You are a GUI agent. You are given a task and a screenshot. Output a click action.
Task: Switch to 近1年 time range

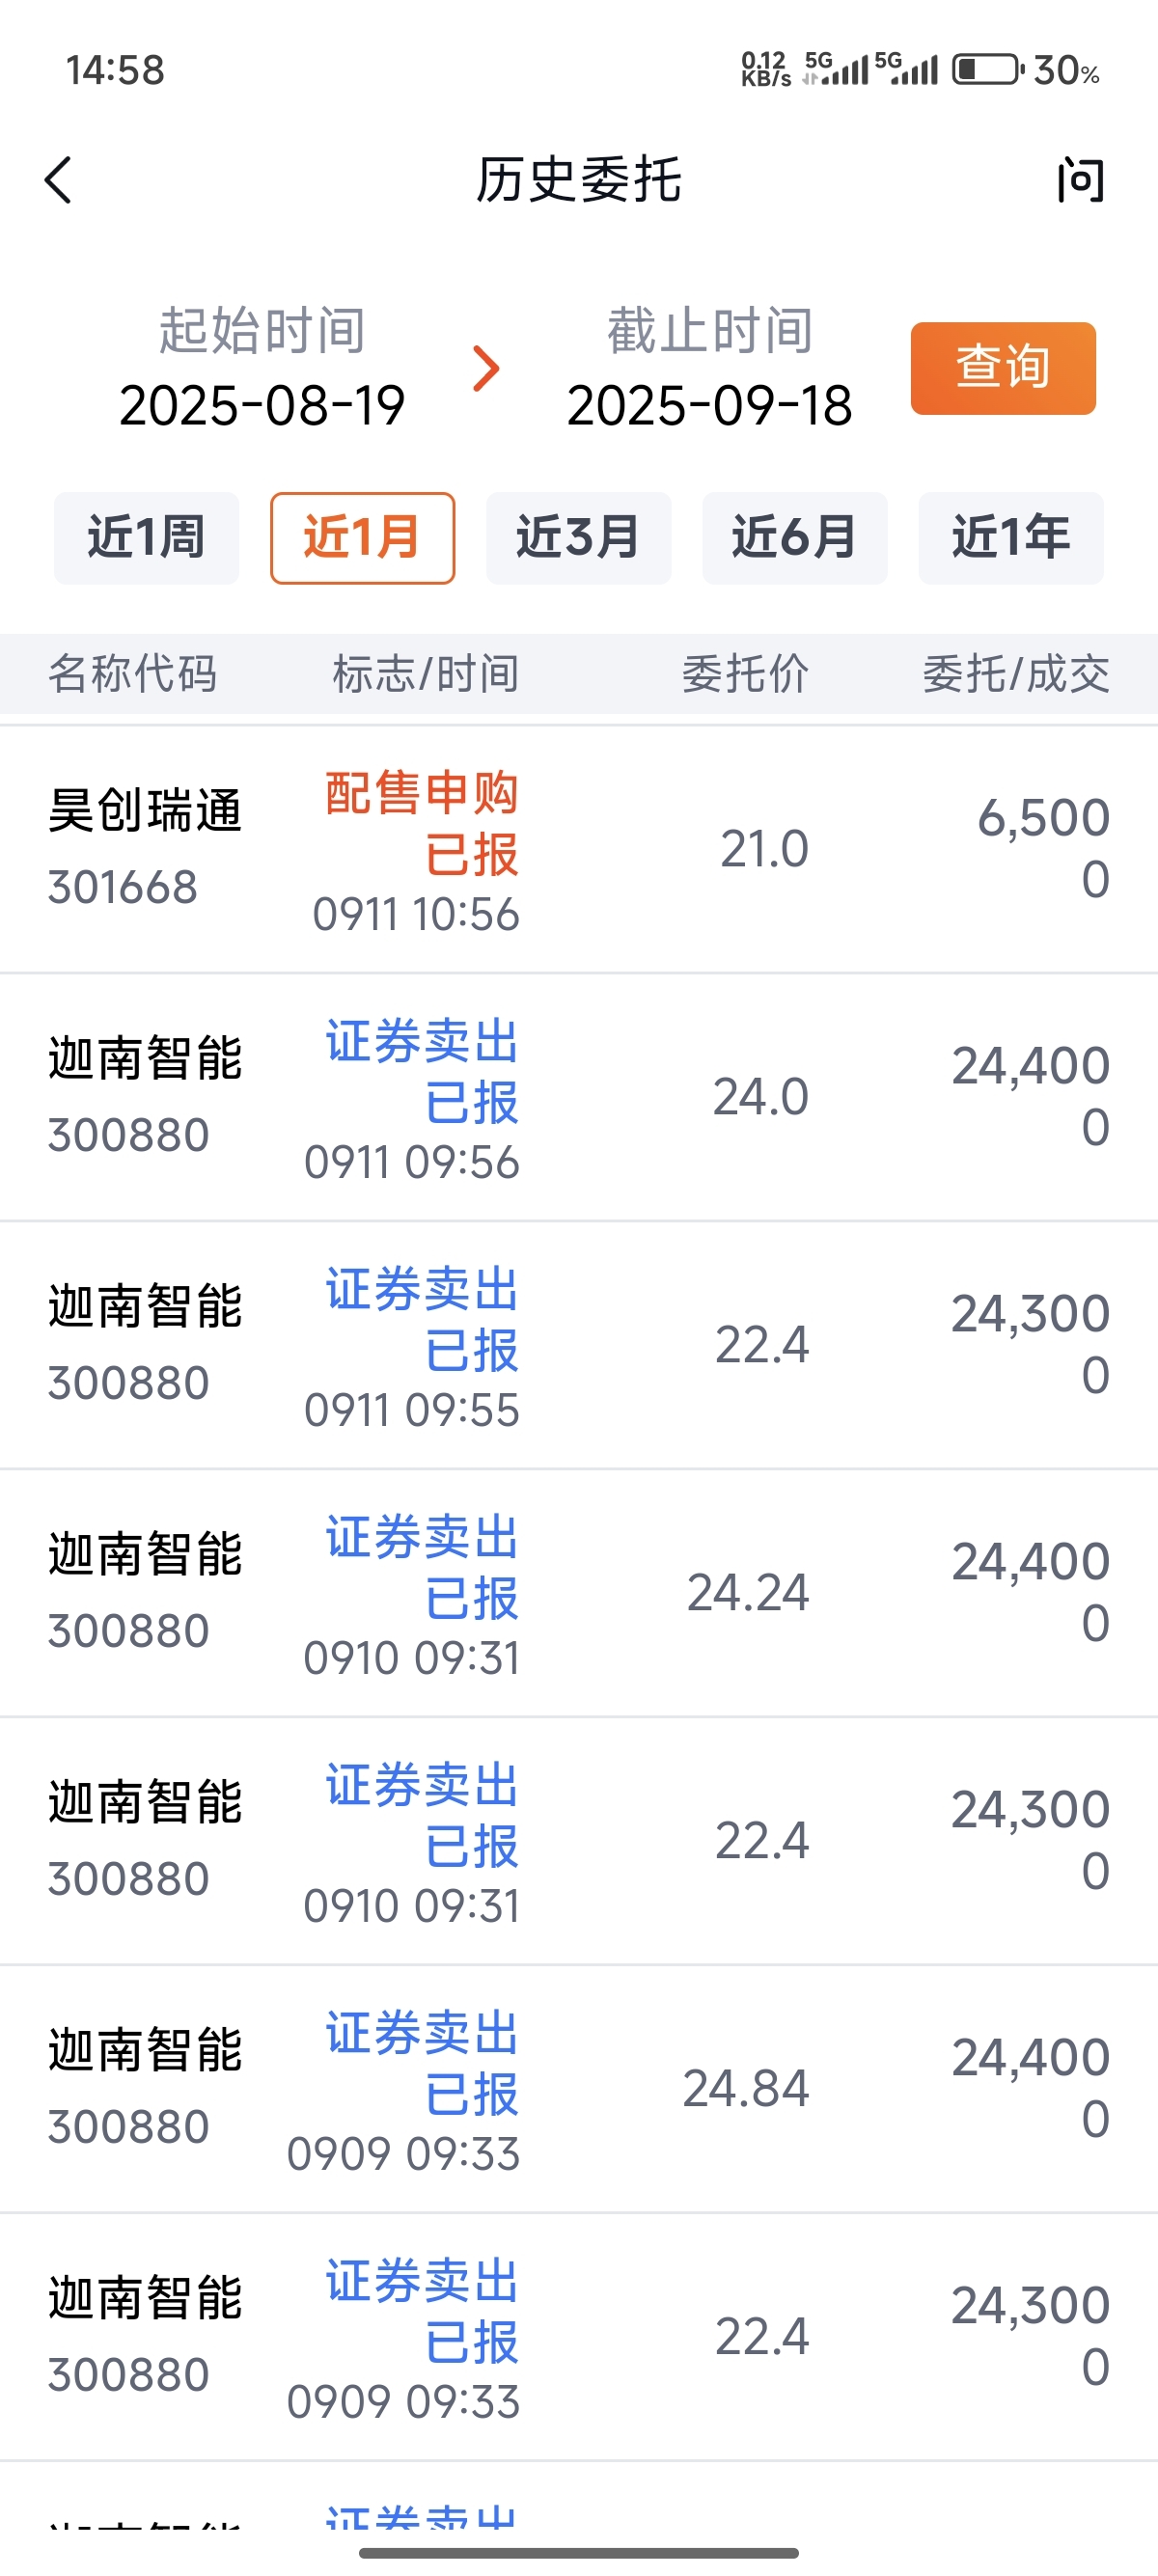click(1011, 538)
